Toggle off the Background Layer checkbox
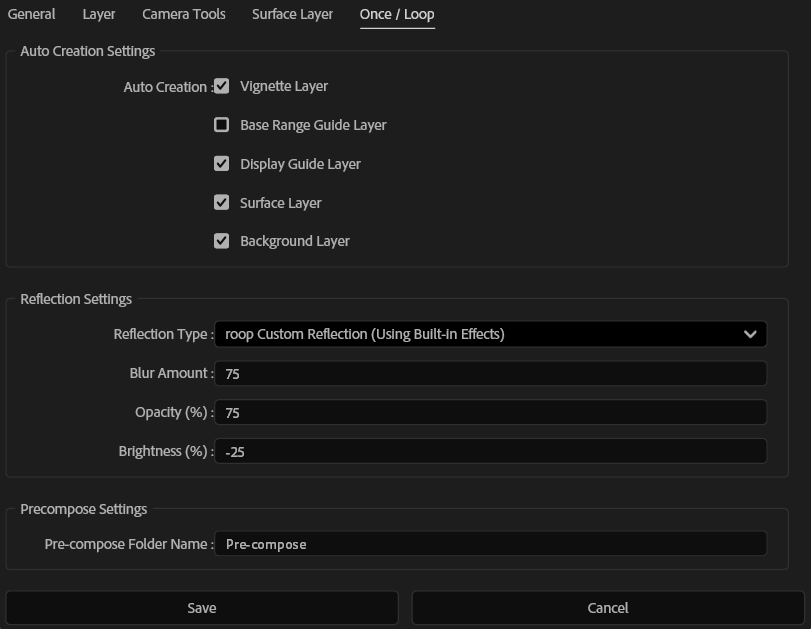This screenshot has width=811, height=629. click(222, 241)
